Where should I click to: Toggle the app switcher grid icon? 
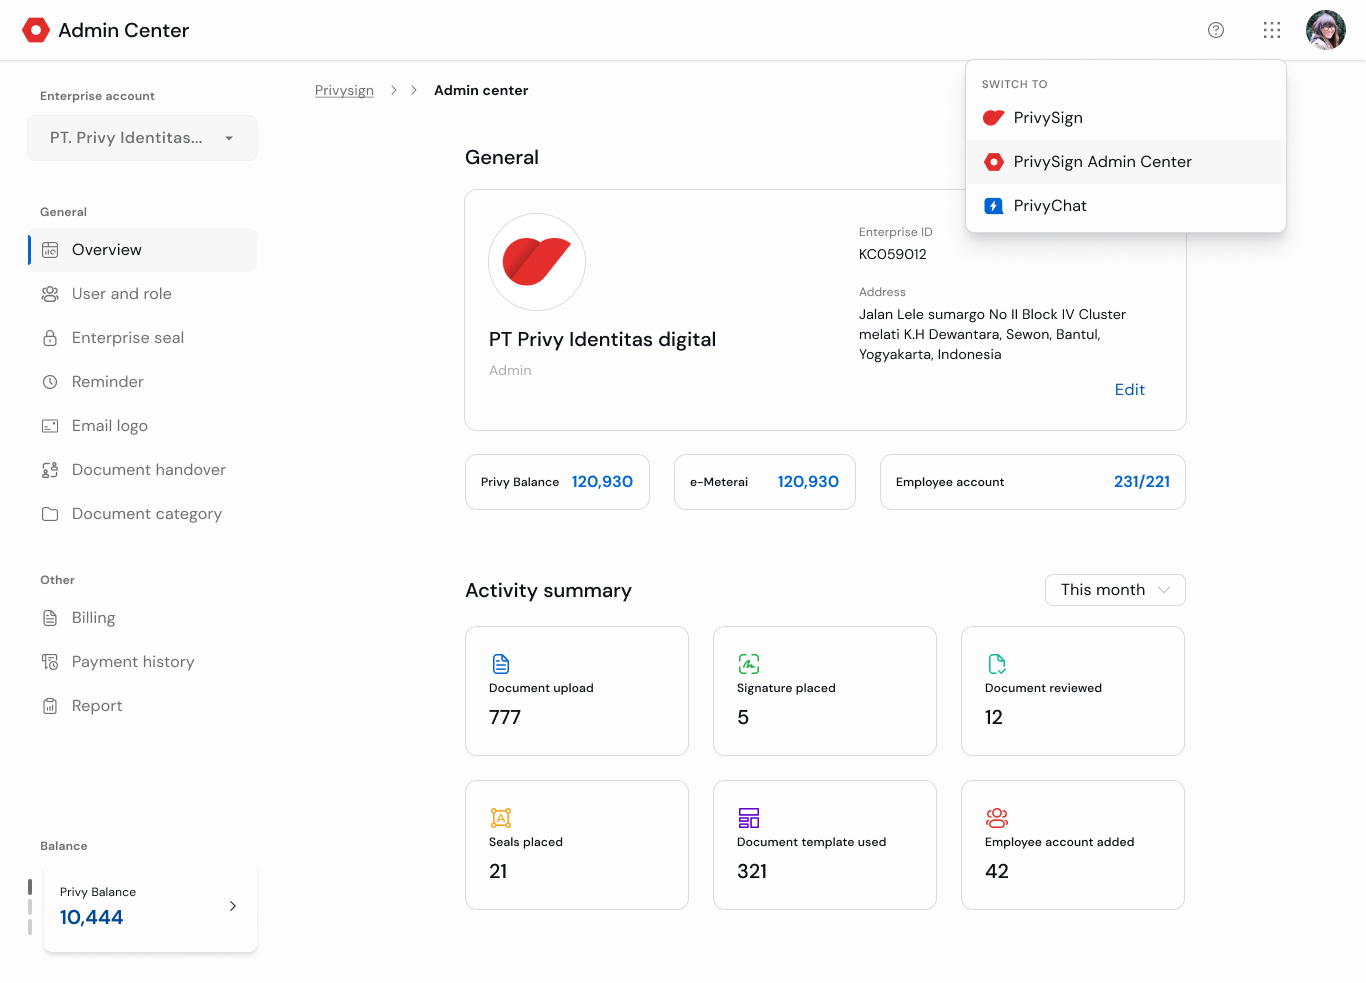click(x=1272, y=30)
